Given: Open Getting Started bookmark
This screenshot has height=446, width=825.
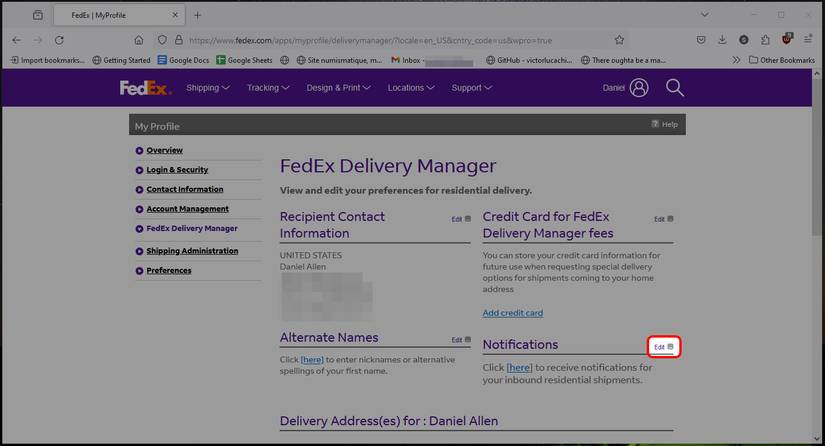Looking at the screenshot, I should (x=122, y=60).
